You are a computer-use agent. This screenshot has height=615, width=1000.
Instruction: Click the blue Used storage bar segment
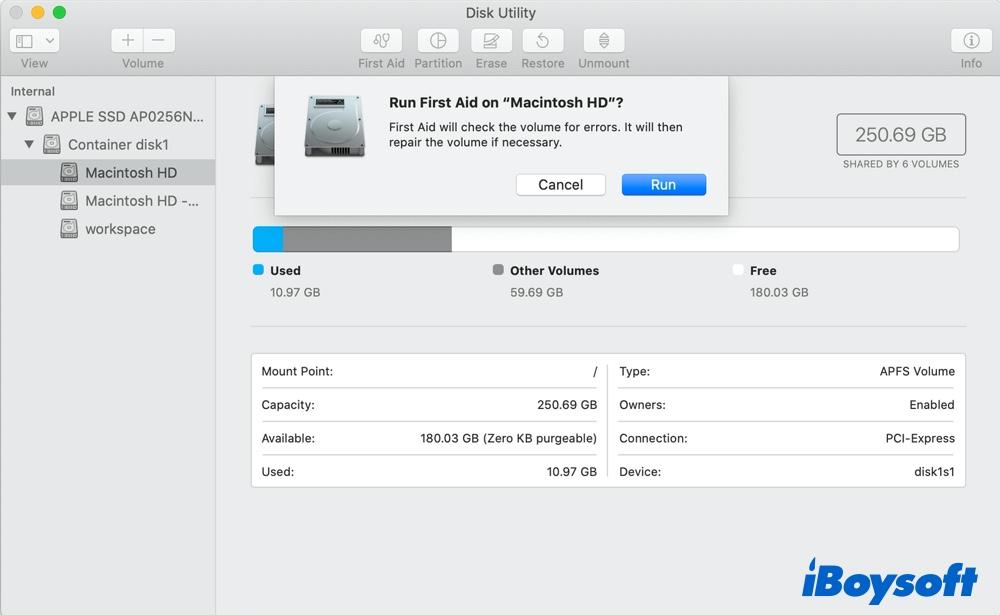[268, 239]
